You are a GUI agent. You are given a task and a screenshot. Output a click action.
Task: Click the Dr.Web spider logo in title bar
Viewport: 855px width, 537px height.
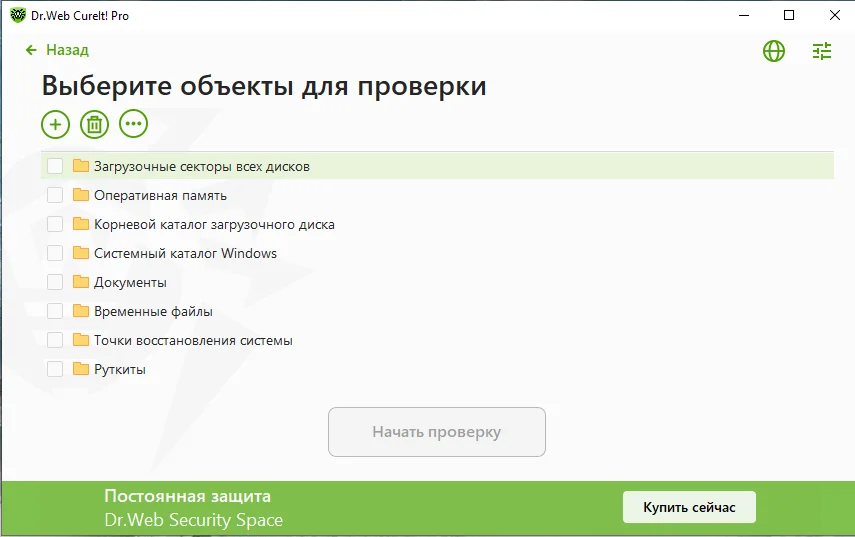point(17,15)
